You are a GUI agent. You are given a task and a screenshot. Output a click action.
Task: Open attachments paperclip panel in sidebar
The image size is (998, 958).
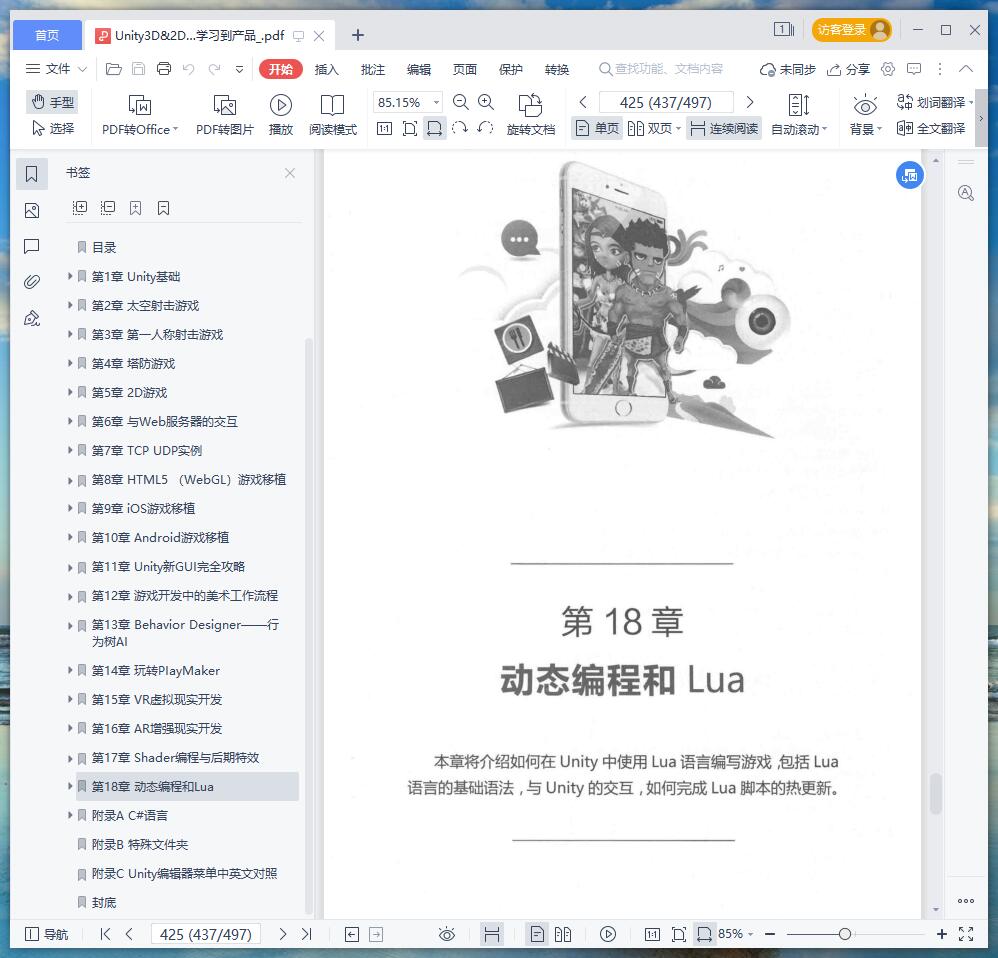(x=32, y=282)
